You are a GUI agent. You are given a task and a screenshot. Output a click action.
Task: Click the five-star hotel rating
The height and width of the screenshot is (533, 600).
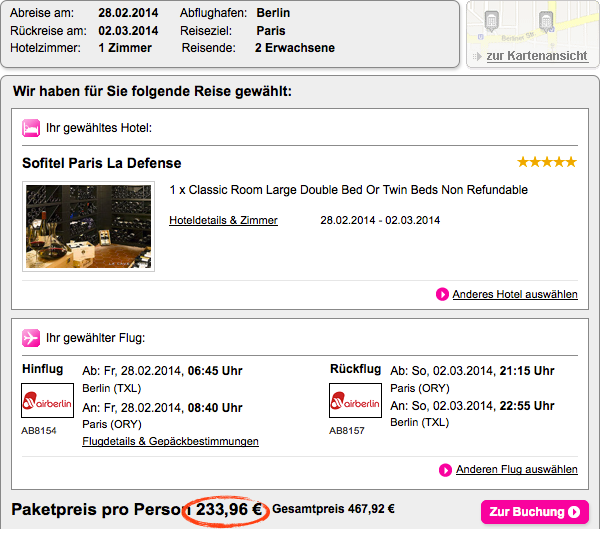(x=547, y=162)
